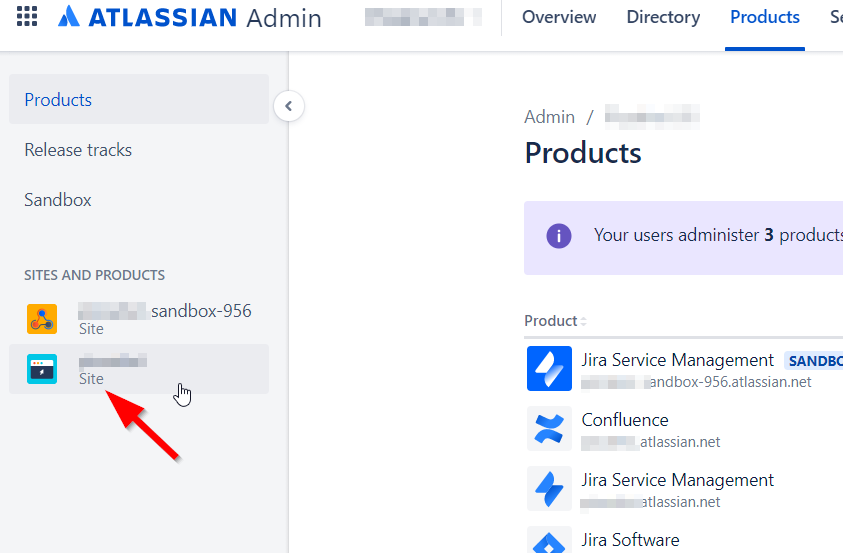Click the atlassian.net URL under Confluence
The image size is (843, 553).
click(651, 442)
